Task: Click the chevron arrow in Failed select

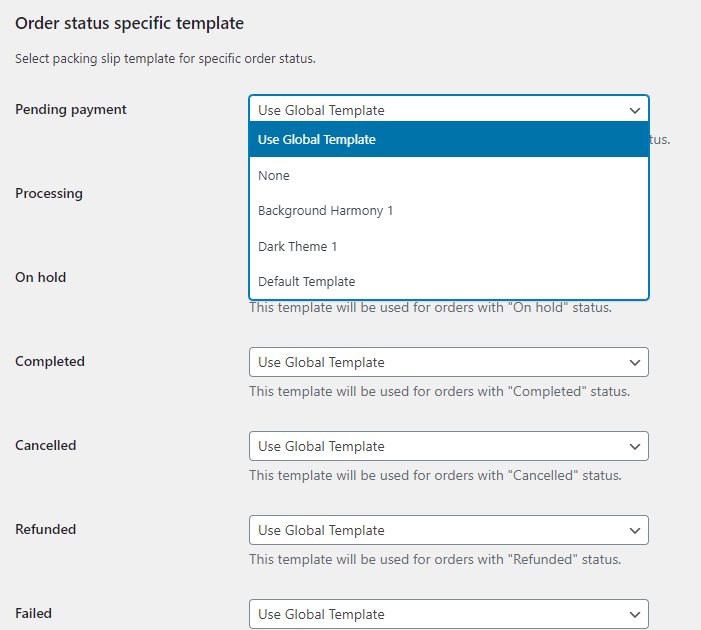Action: (x=634, y=614)
